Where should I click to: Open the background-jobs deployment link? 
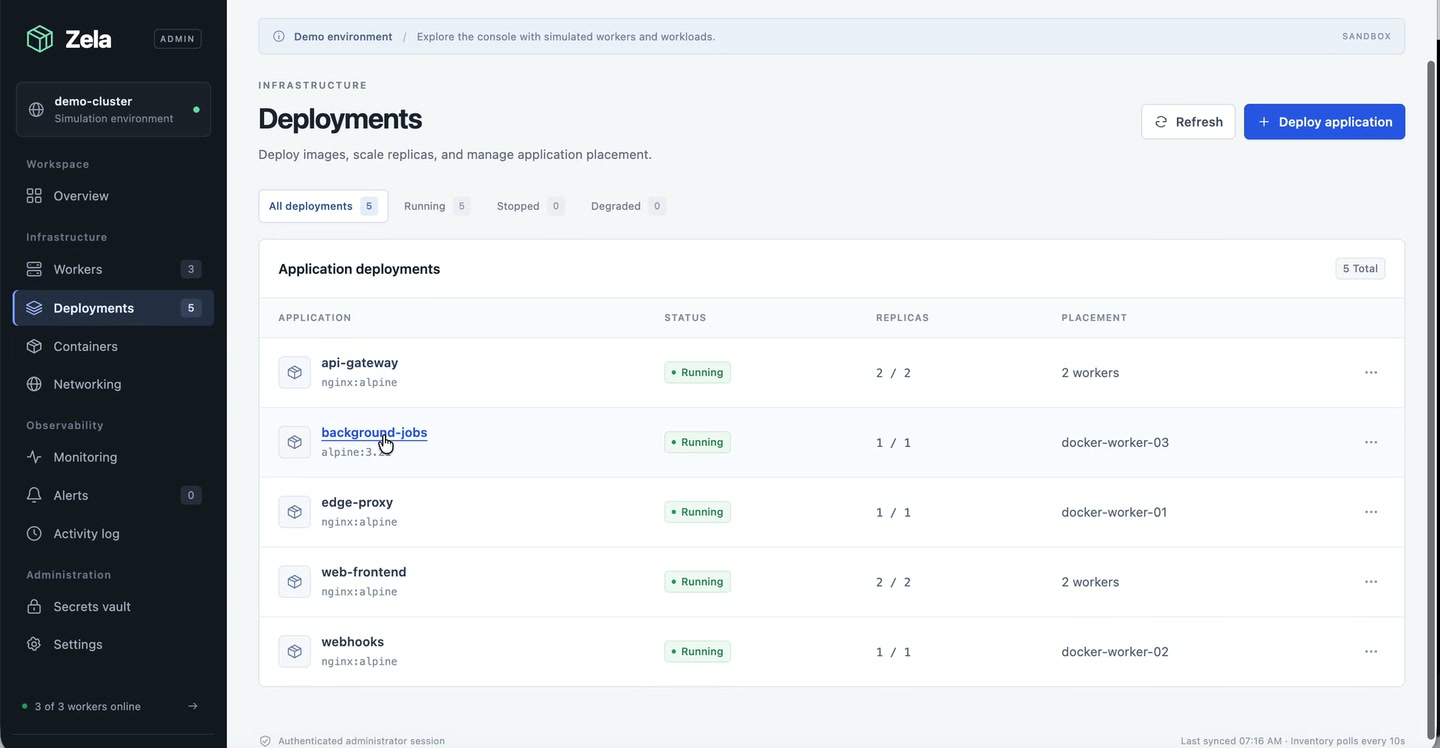[374, 433]
